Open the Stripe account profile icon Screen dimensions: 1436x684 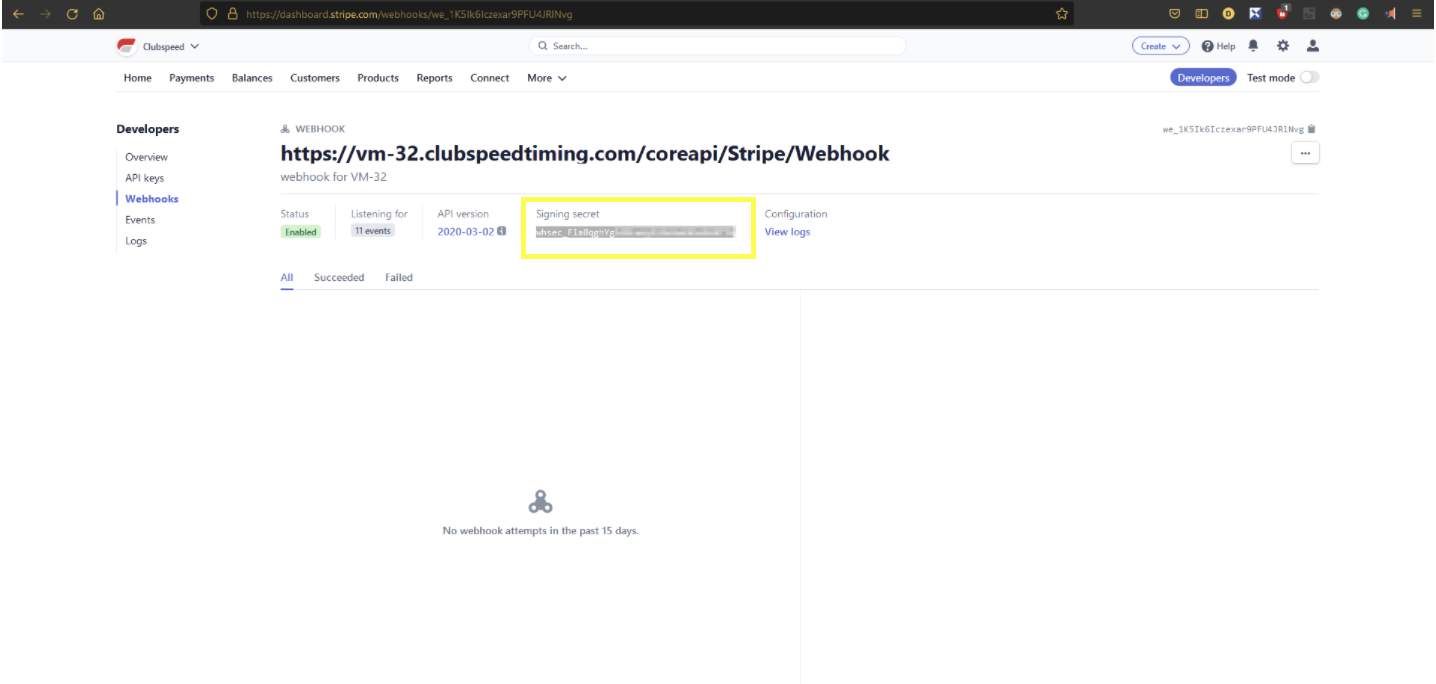coord(1313,46)
